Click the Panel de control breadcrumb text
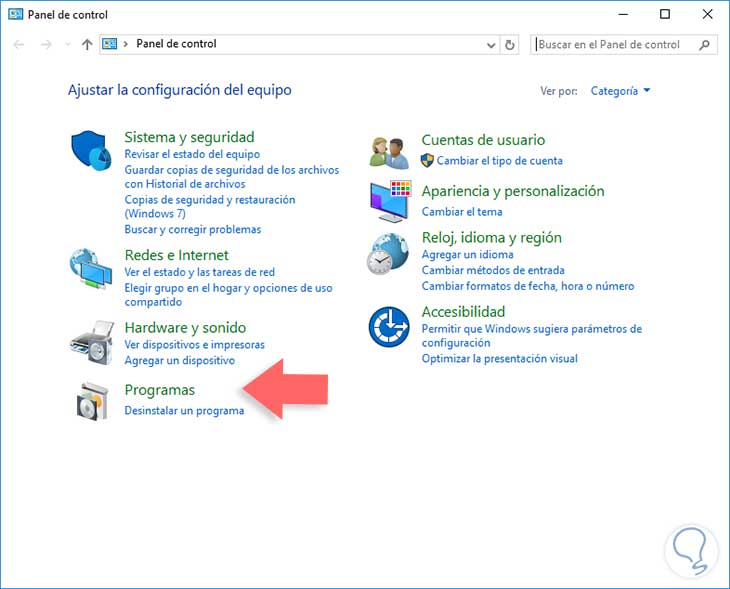 pyautogui.click(x=176, y=44)
